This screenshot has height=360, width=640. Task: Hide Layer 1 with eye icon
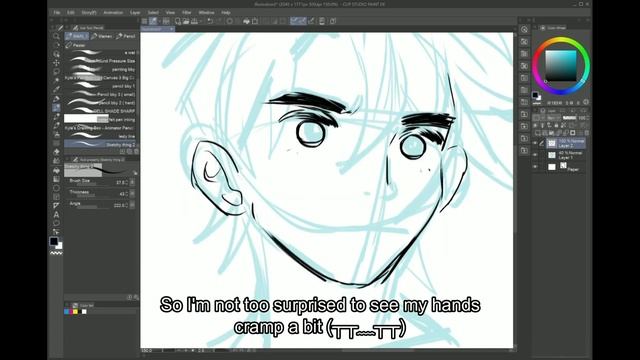535,155
